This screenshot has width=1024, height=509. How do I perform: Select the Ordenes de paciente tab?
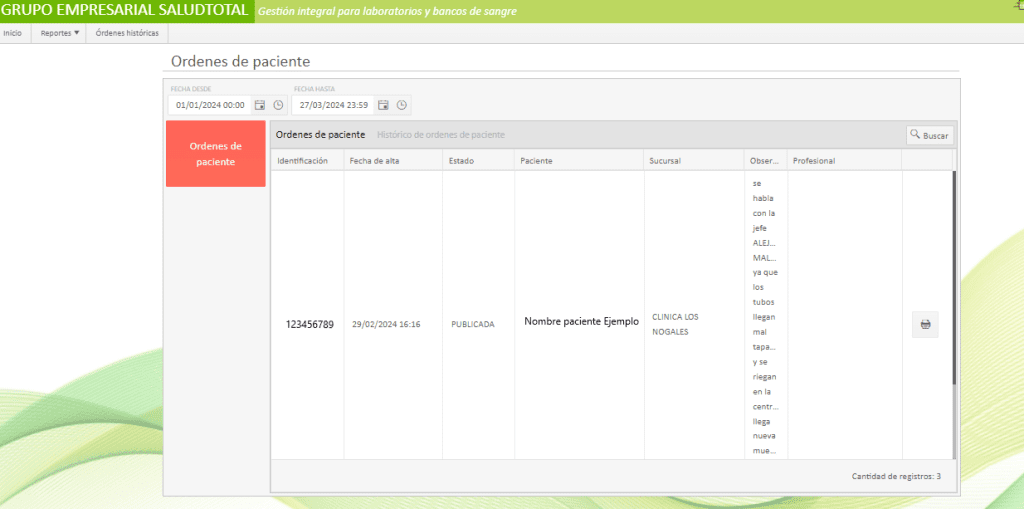tap(320, 135)
